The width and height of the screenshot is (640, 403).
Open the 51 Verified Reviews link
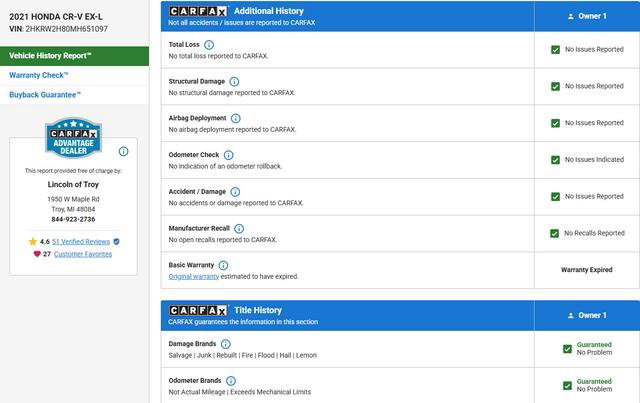(81, 242)
